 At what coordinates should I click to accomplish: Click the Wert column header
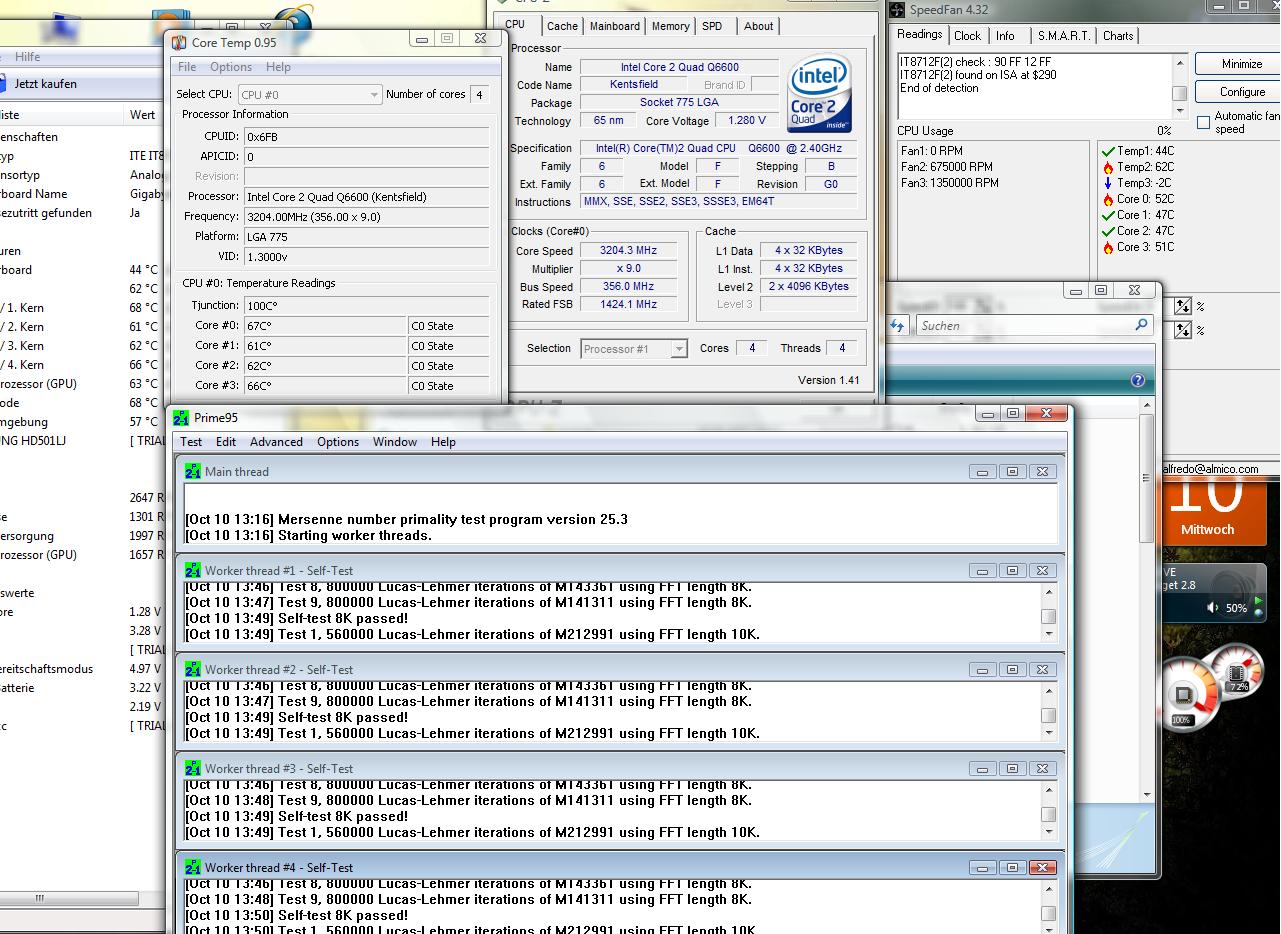tap(142, 115)
